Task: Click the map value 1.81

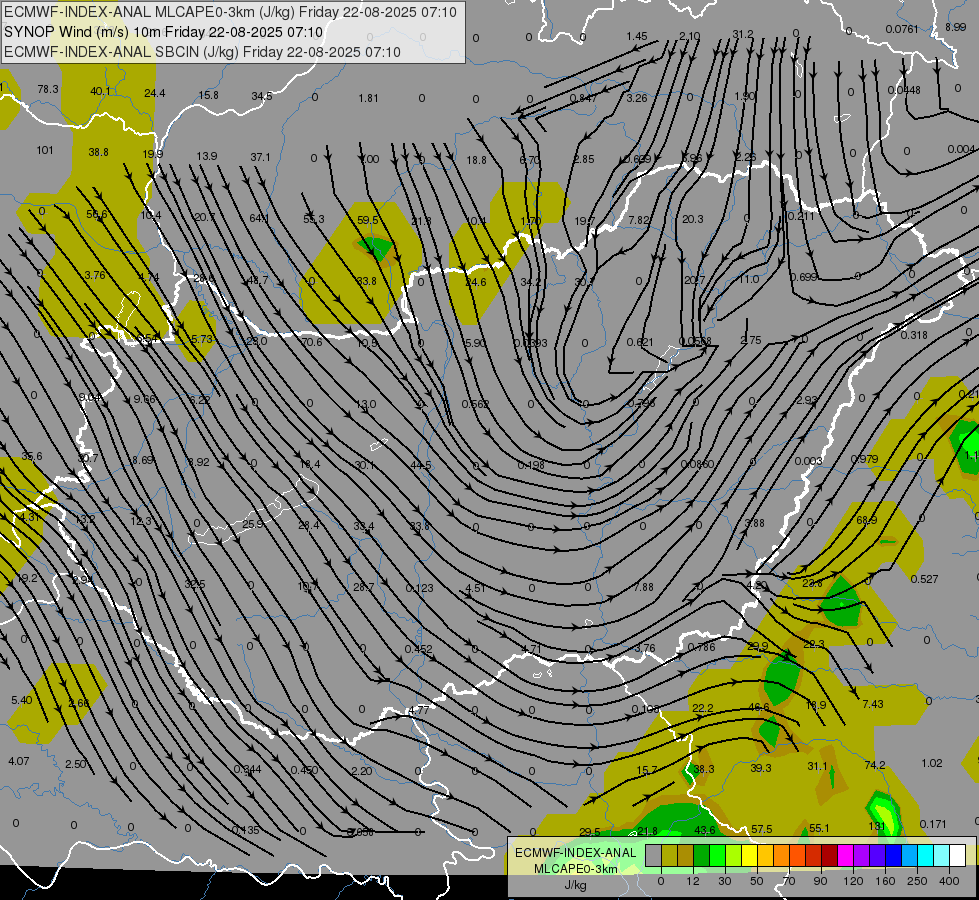Action: click(368, 98)
